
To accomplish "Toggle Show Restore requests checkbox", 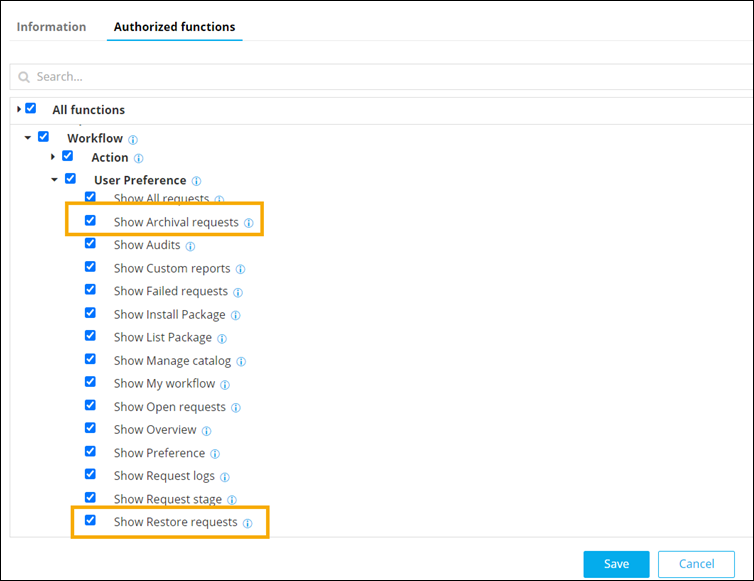I will (x=90, y=520).
